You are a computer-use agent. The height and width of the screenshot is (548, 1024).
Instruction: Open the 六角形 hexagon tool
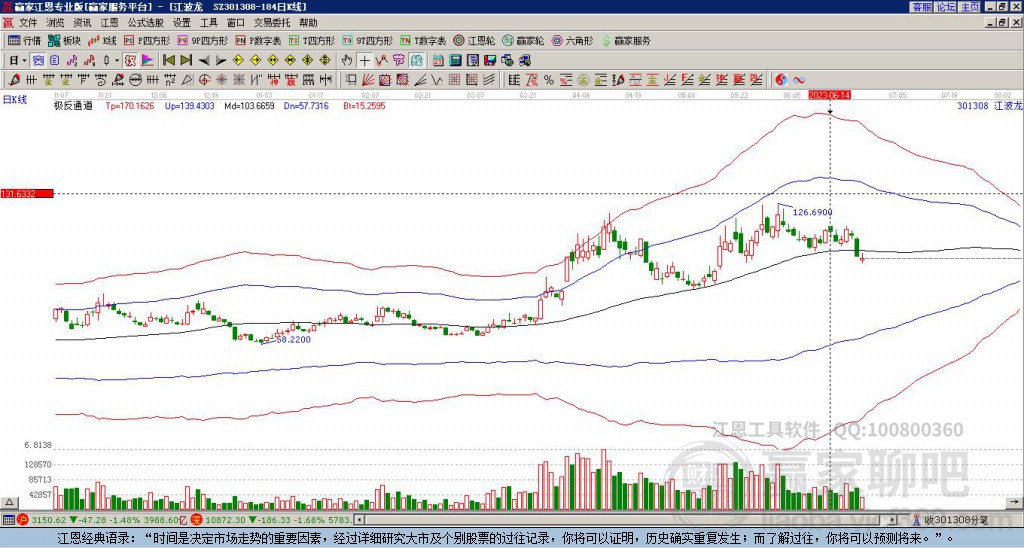point(572,40)
